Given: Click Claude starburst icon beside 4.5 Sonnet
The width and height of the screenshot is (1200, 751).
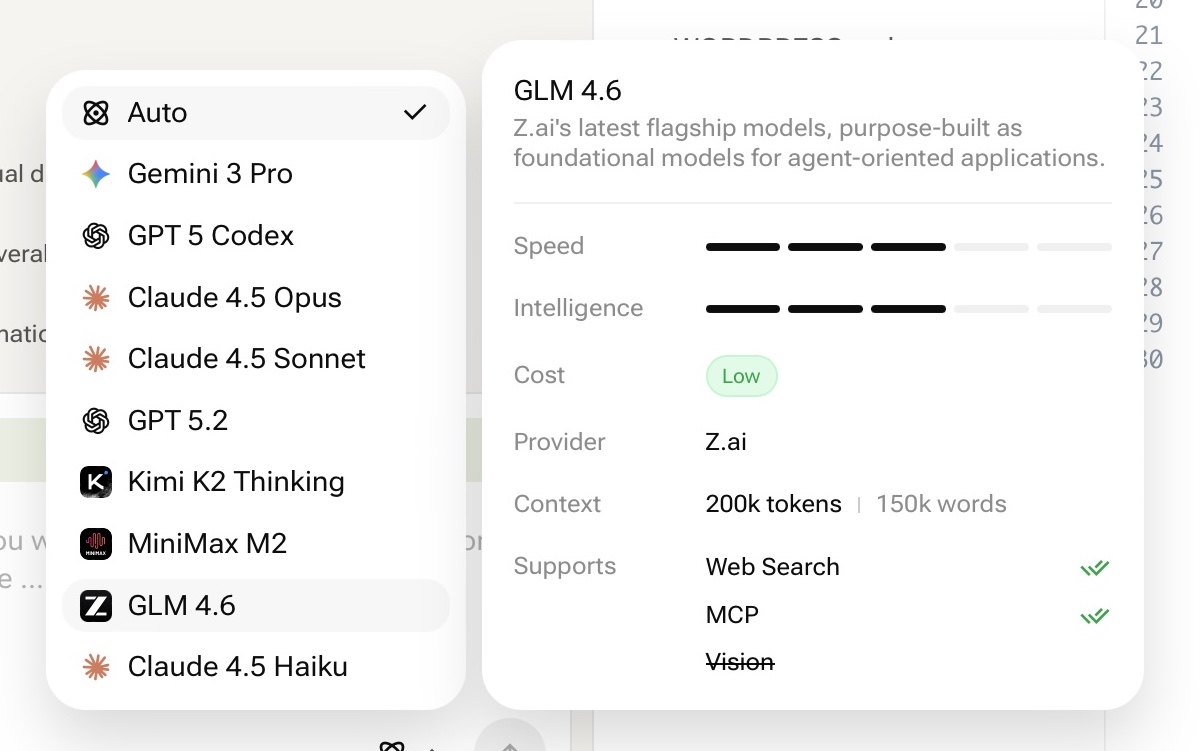Looking at the screenshot, I should point(96,359).
